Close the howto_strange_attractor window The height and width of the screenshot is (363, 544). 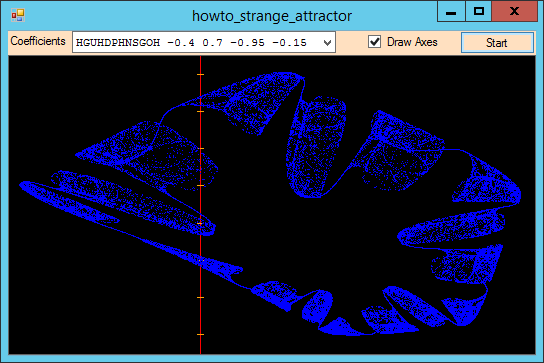(515, 11)
